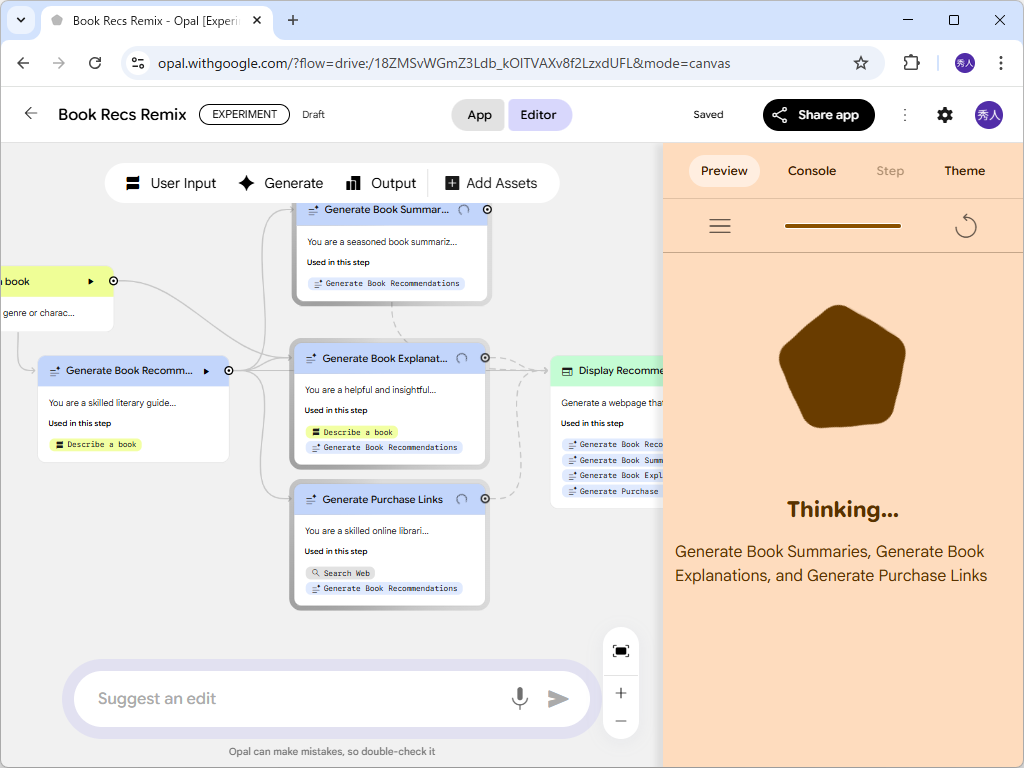Send the suggested edit arrow

(x=558, y=699)
